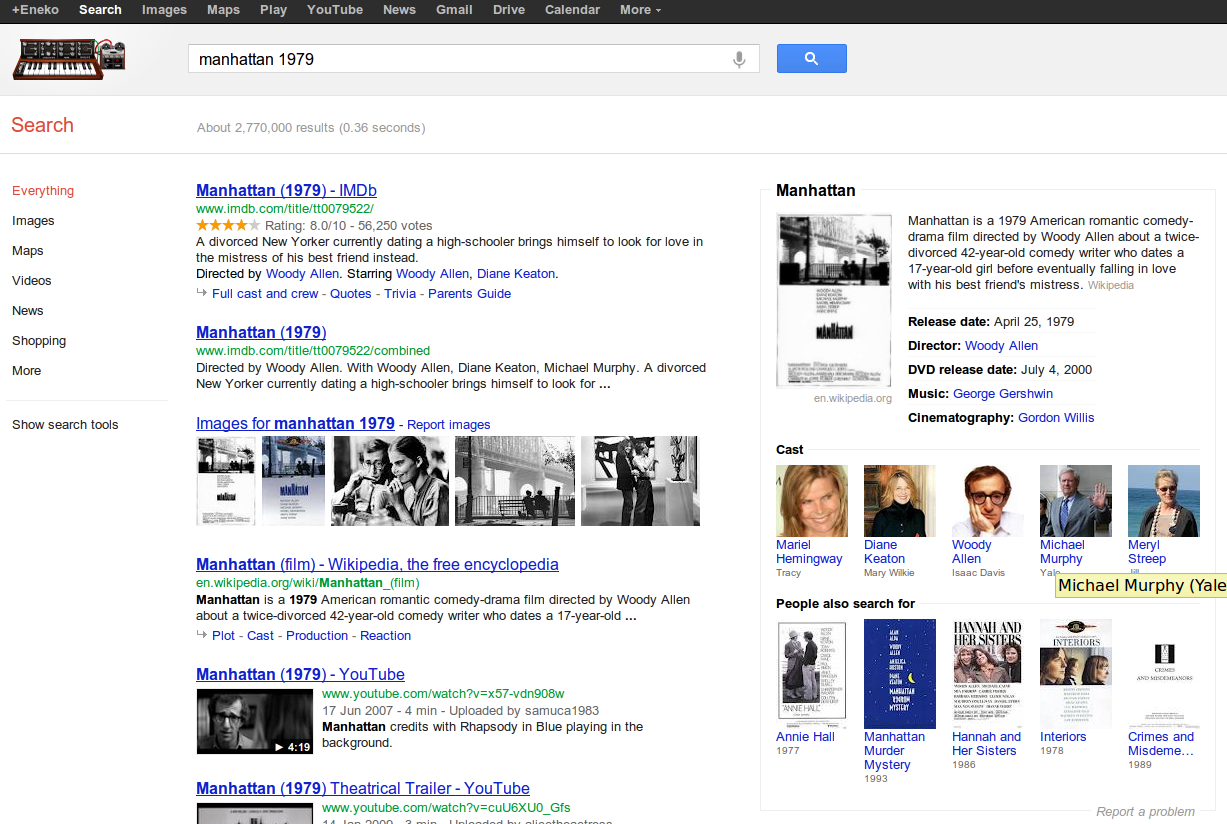Image resolution: width=1227 pixels, height=824 pixels.
Task: Open Maps from the top bar
Action: (x=223, y=10)
